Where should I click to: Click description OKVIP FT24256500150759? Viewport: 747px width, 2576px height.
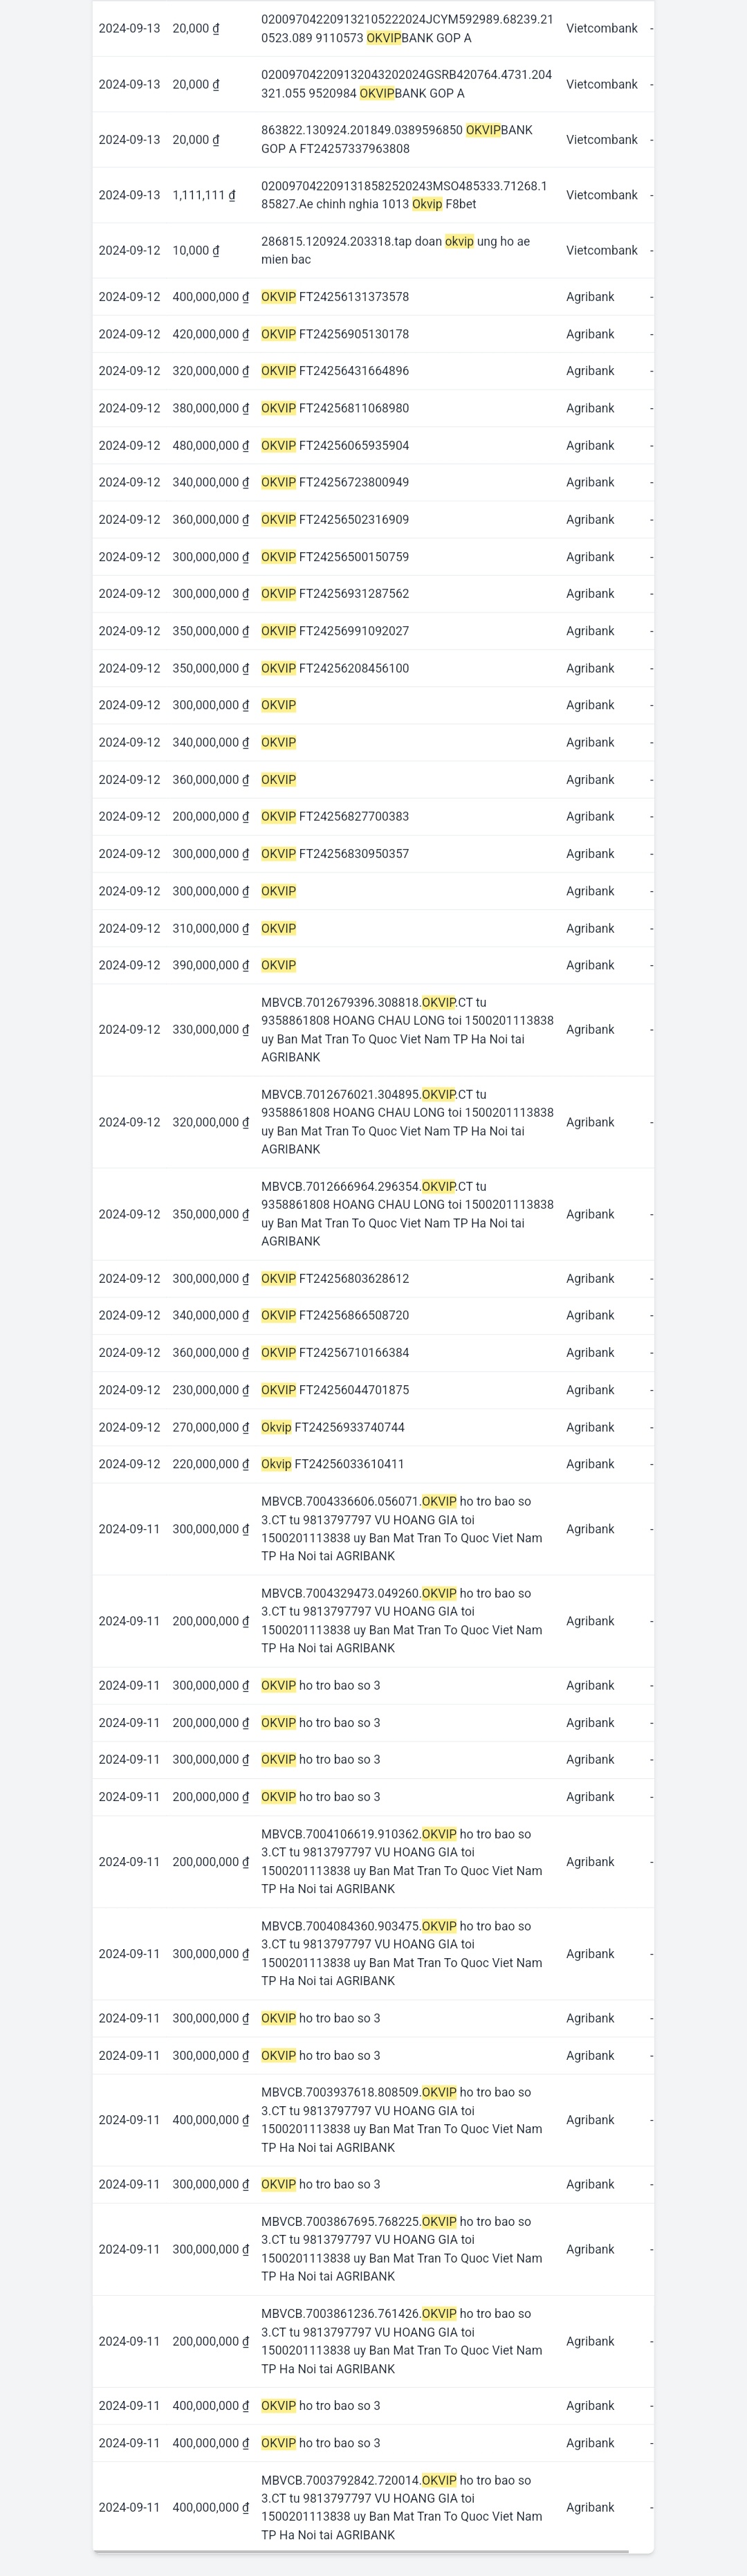tap(335, 557)
